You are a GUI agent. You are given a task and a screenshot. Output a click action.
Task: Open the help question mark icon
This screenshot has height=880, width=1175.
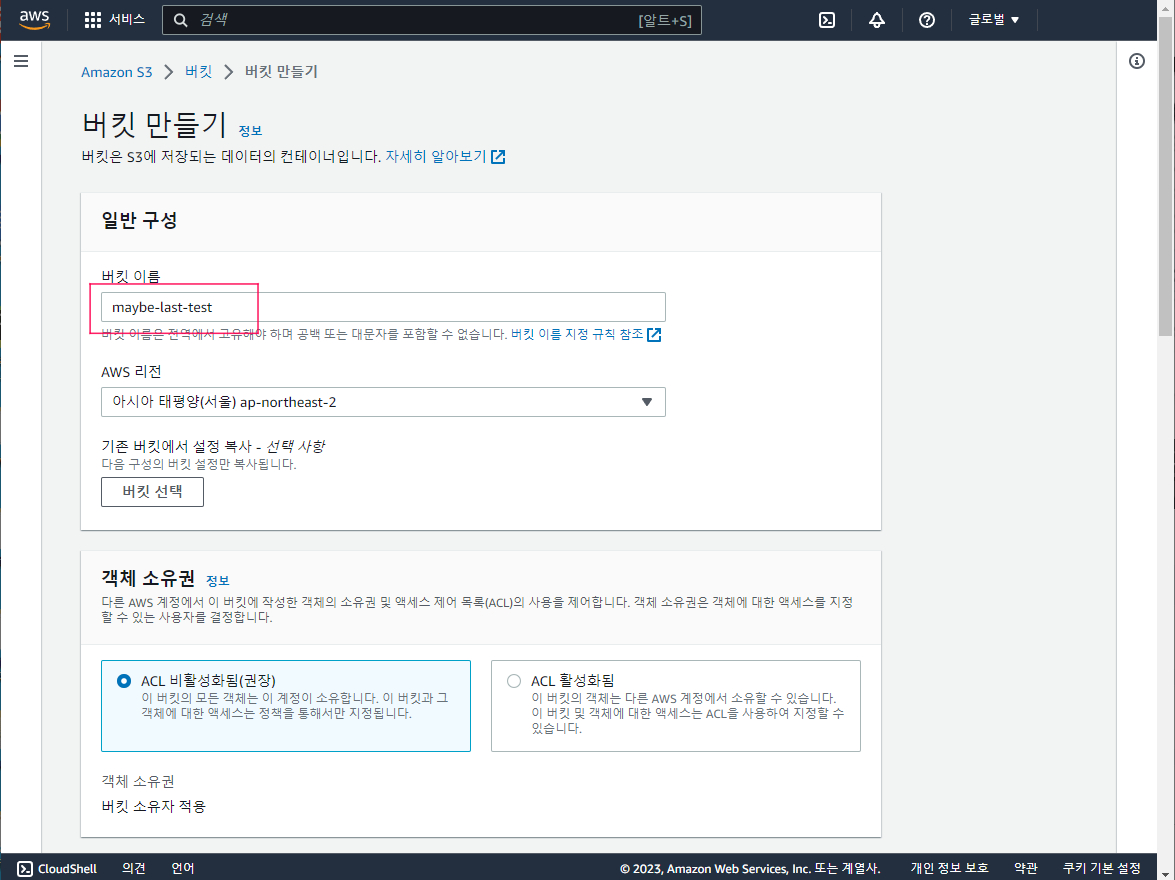click(927, 20)
